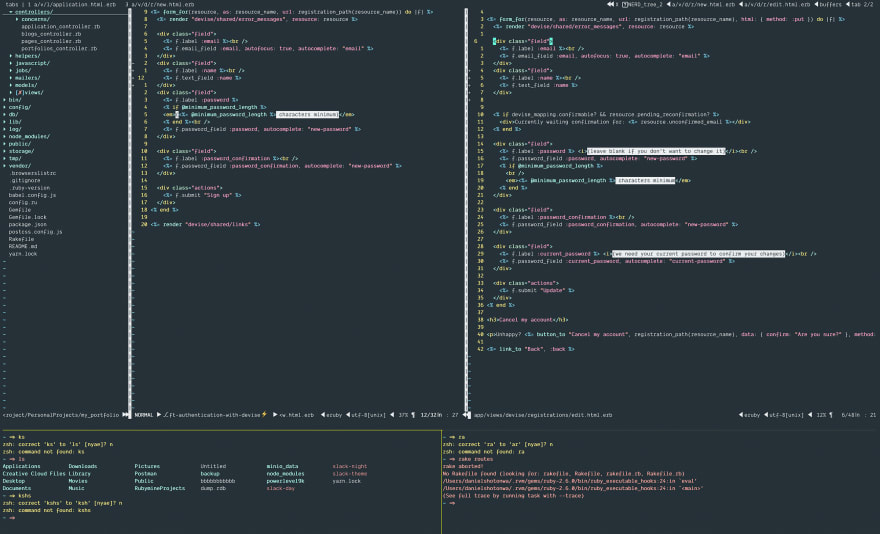Open blogs_controller.rb in the tree

click(x=51, y=34)
